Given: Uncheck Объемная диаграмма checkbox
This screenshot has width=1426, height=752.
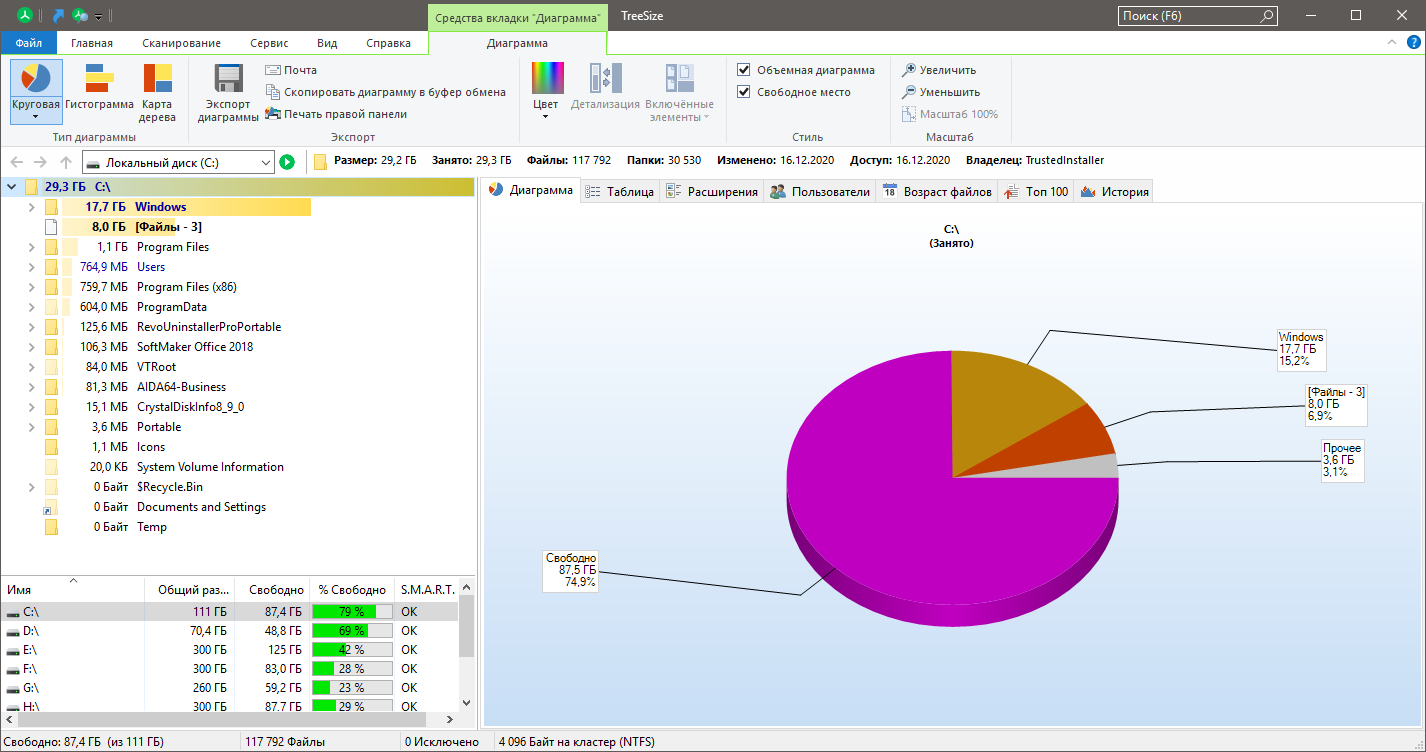Looking at the screenshot, I should 744,70.
